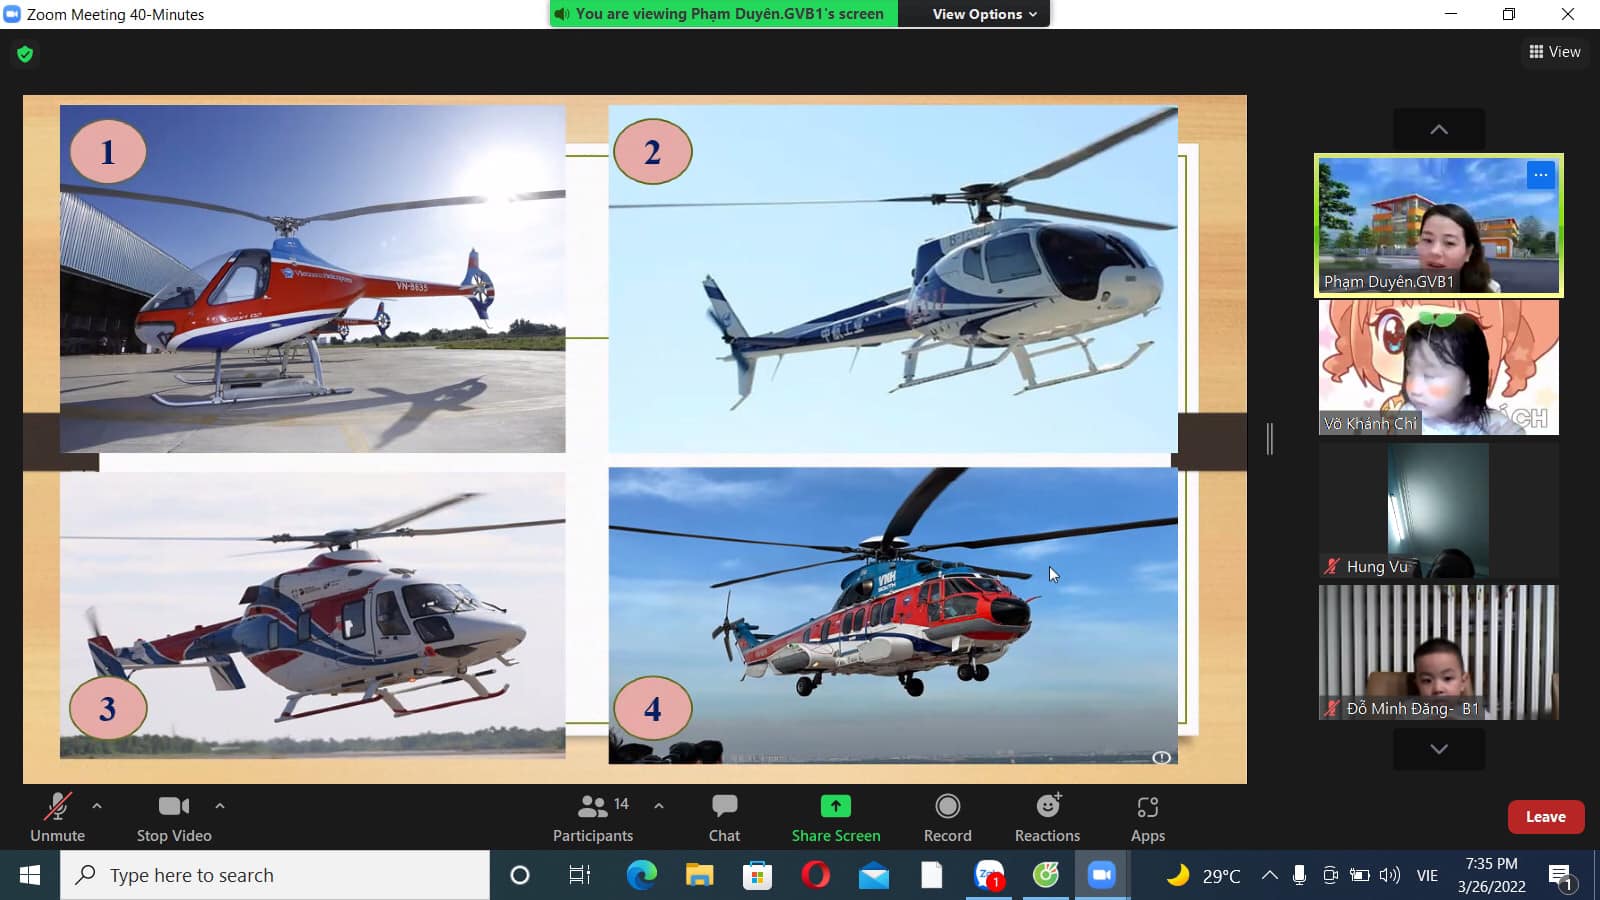Image resolution: width=1600 pixels, height=900 pixels.
Task: Expand audio options arrow beside Unmute
Action: tap(97, 805)
